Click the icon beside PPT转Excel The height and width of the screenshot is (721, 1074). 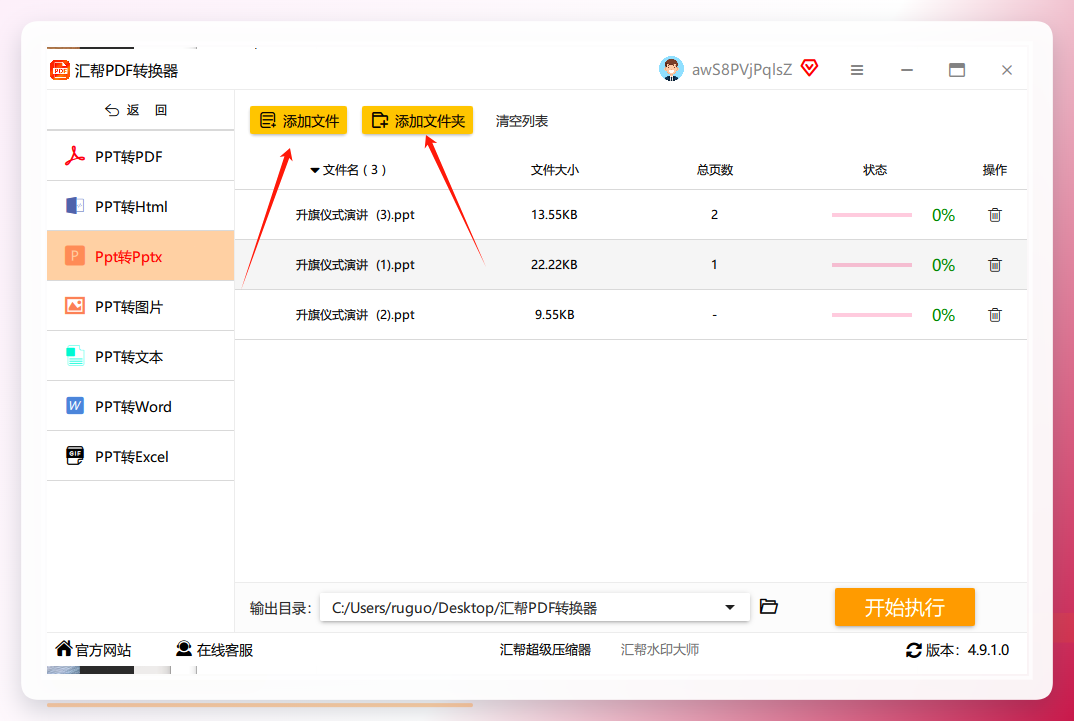click(75, 456)
